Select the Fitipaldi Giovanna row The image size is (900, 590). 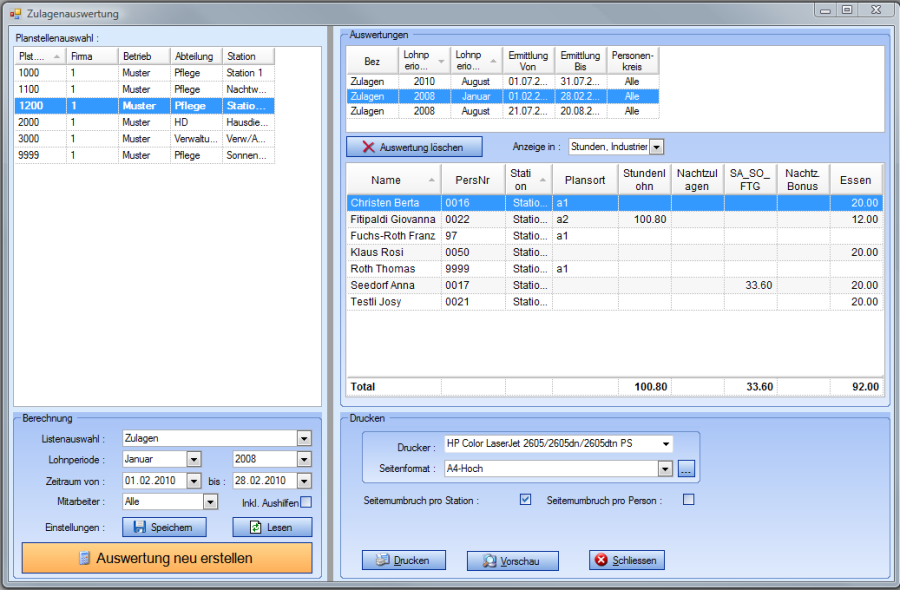(392, 219)
